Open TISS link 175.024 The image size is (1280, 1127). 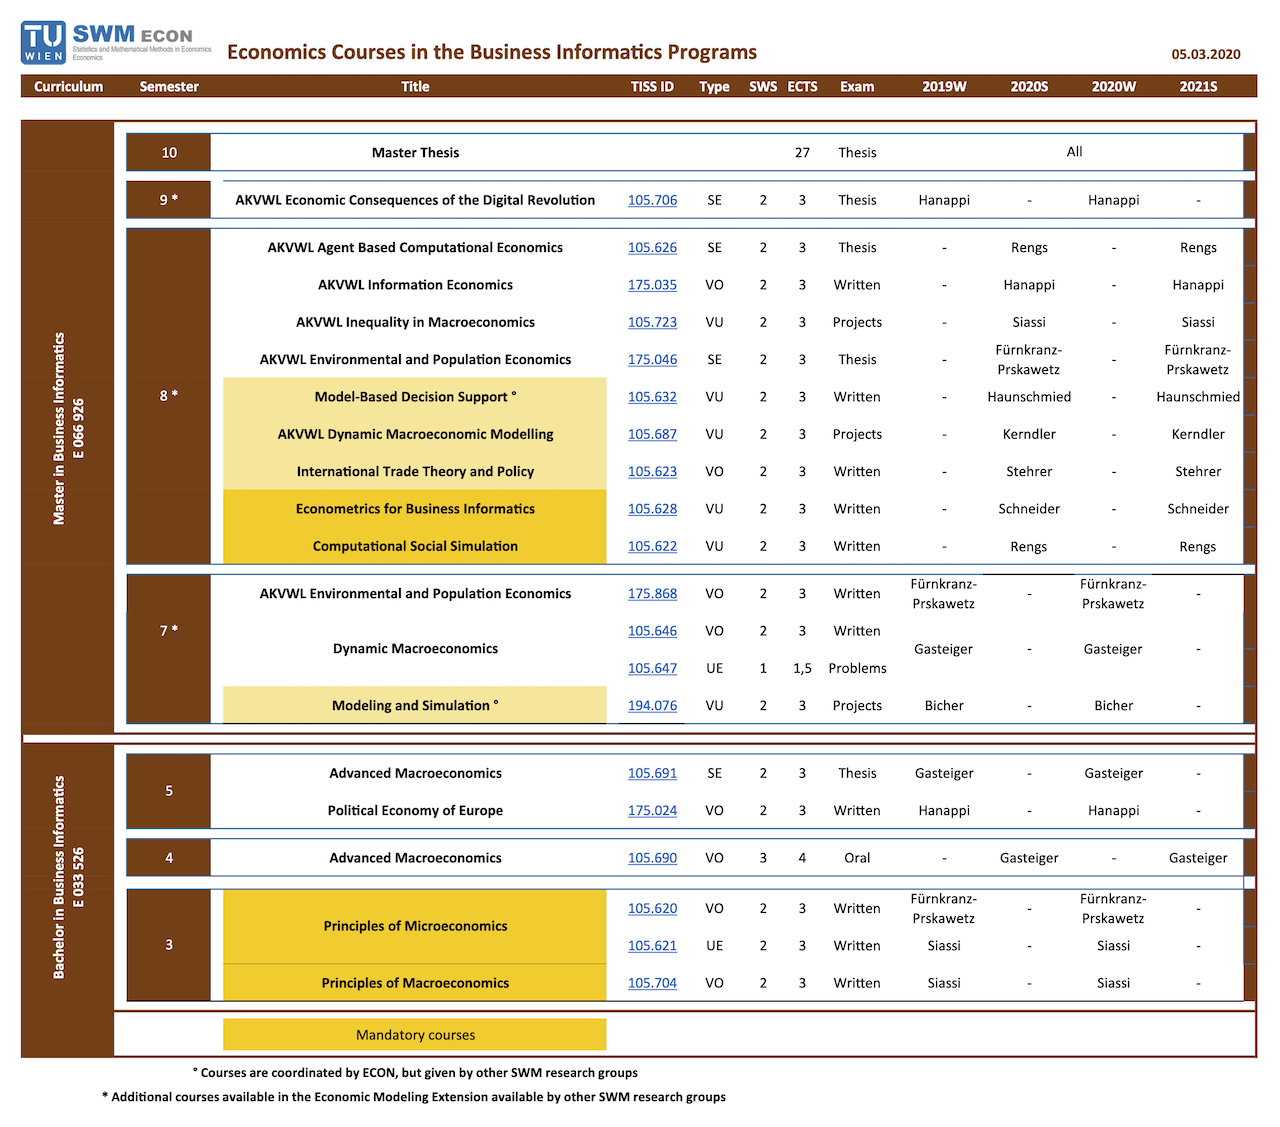652,810
